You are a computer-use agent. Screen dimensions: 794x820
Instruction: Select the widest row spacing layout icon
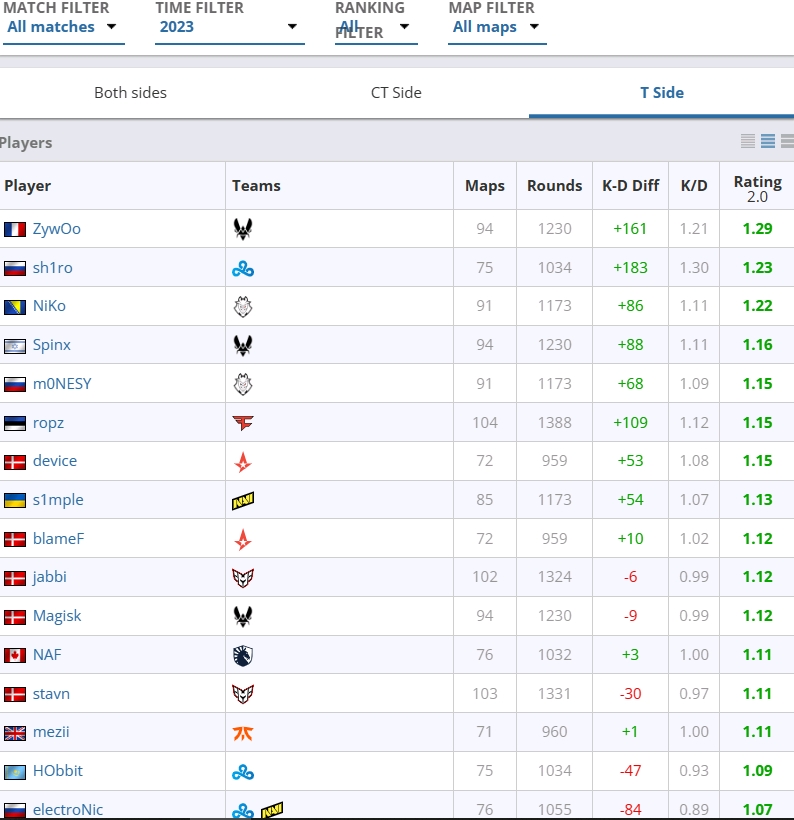[x=787, y=141]
